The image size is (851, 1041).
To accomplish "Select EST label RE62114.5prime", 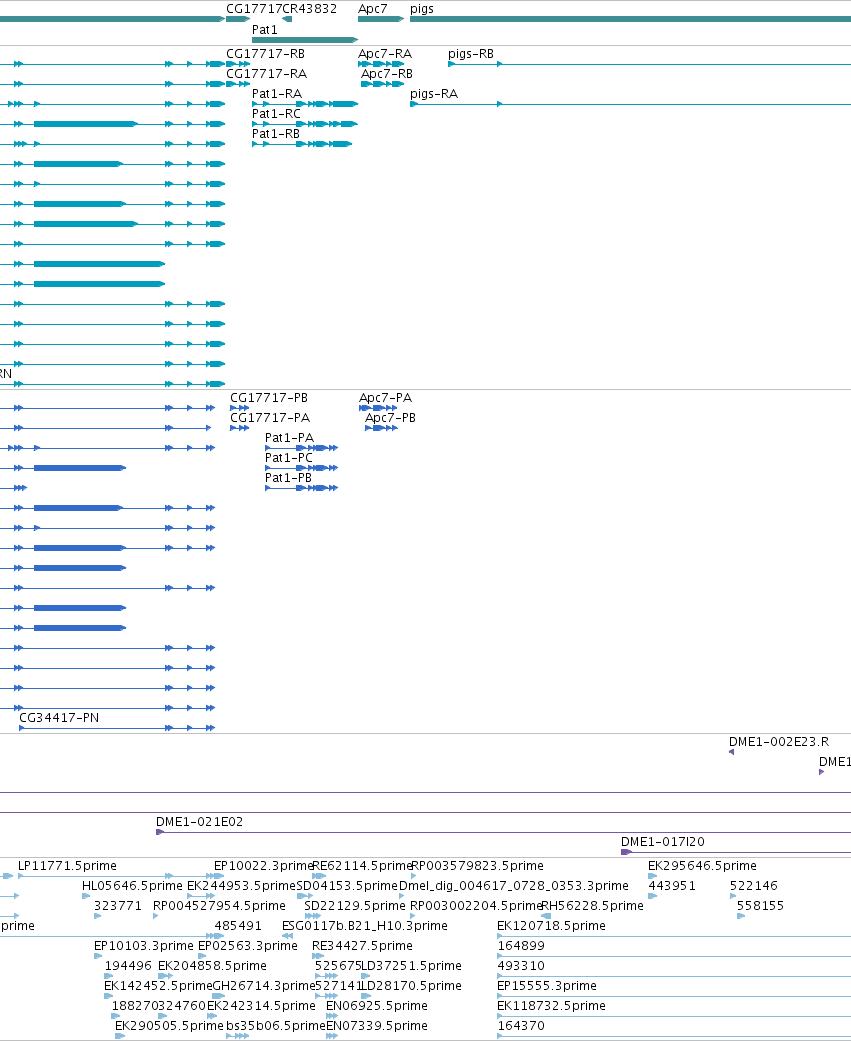I will [362, 866].
